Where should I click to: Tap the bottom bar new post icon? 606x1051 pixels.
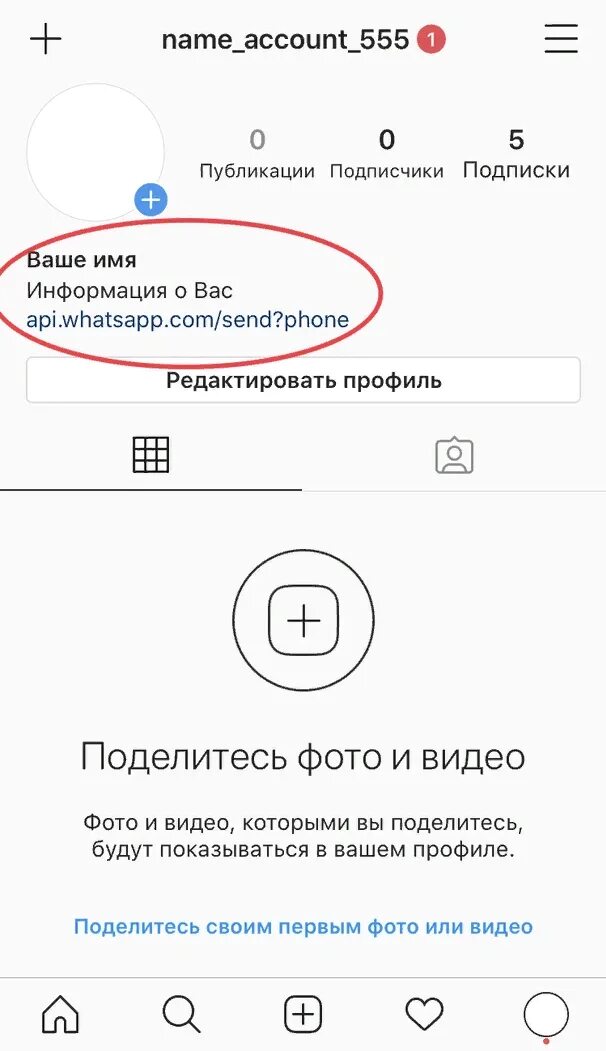303,1013
